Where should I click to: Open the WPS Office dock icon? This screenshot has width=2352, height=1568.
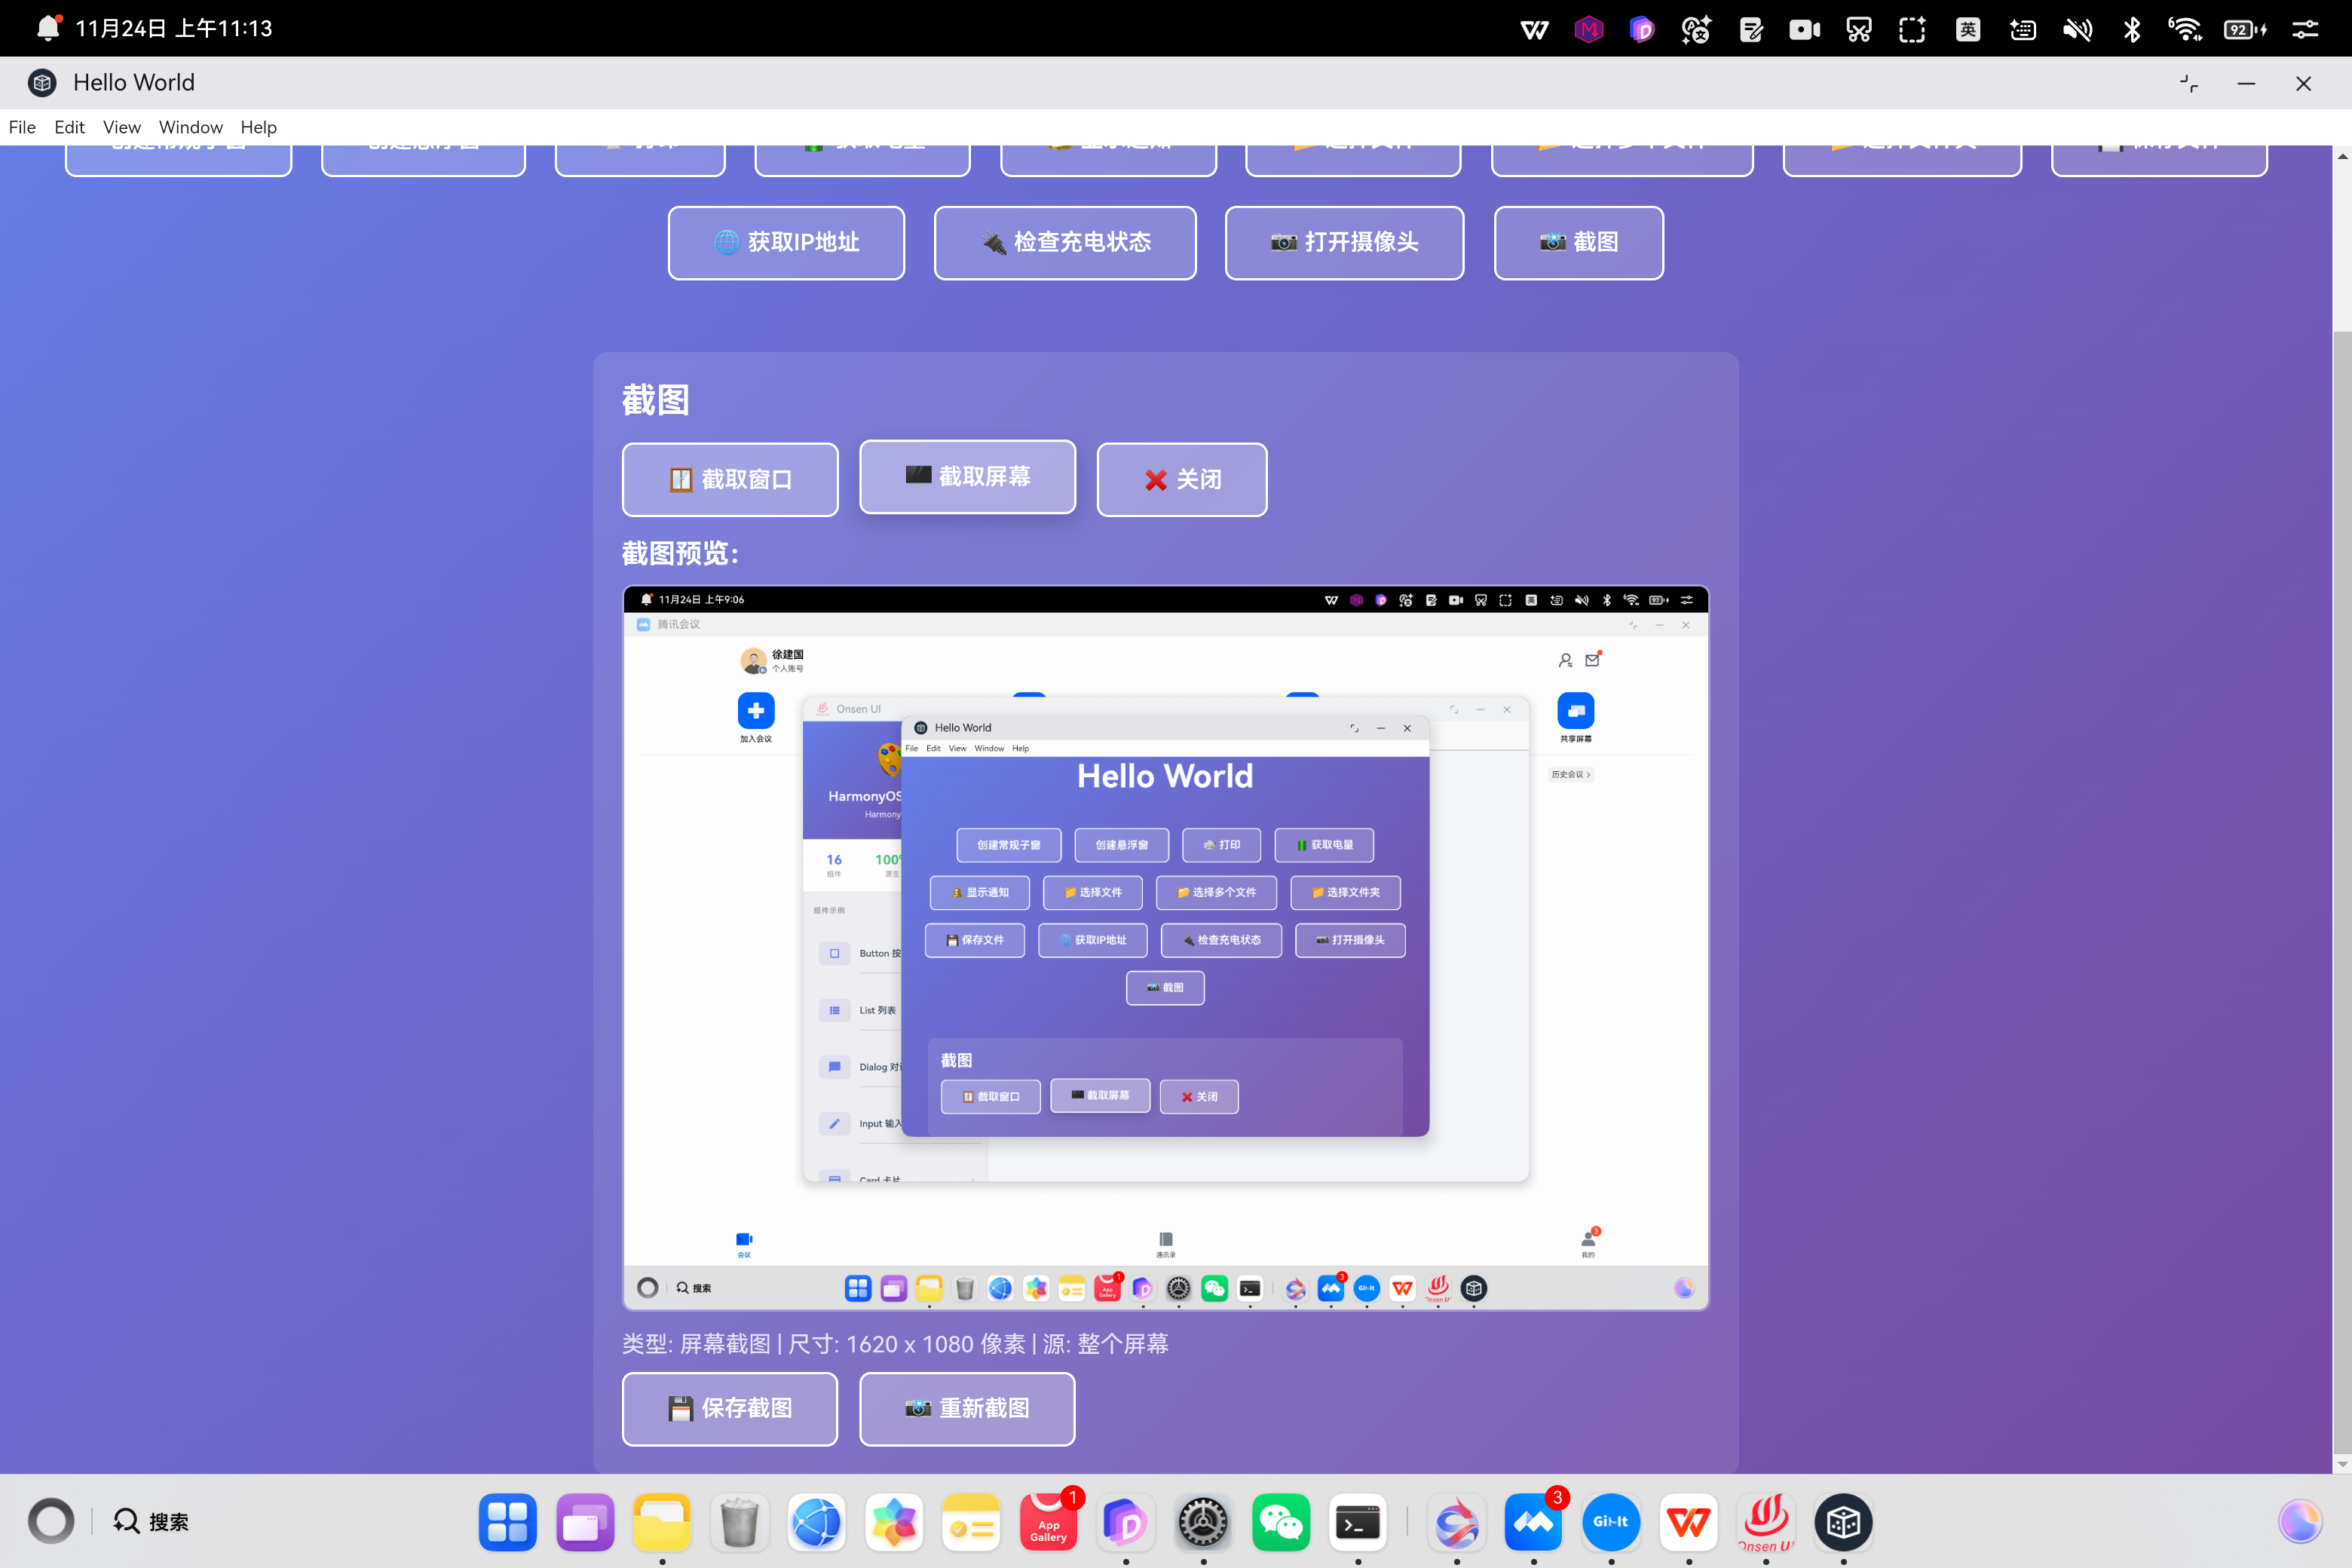point(1688,1522)
